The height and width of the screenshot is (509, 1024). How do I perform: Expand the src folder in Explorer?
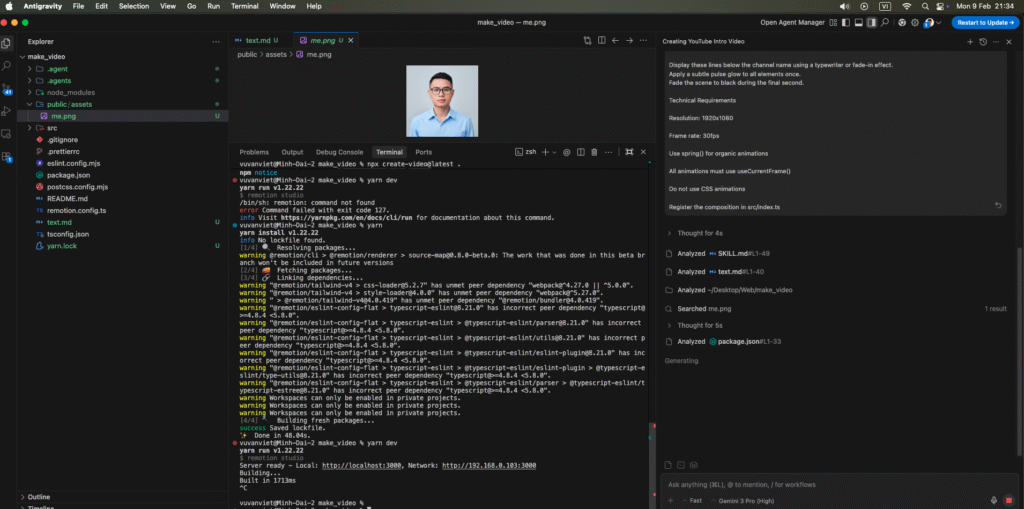(53, 128)
